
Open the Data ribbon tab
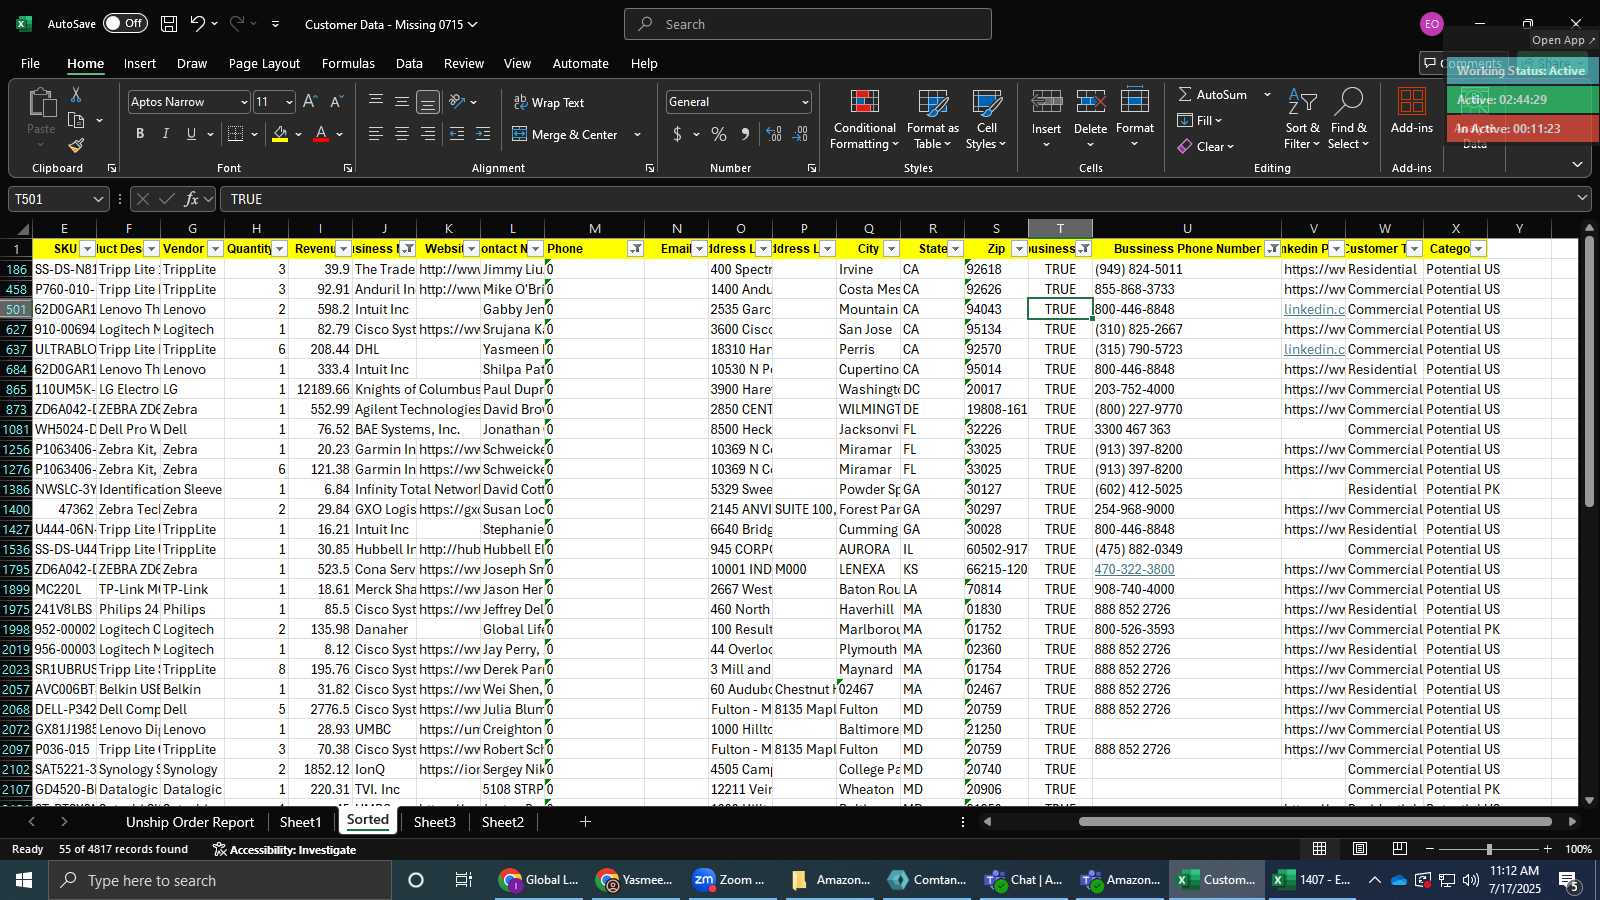(x=409, y=63)
